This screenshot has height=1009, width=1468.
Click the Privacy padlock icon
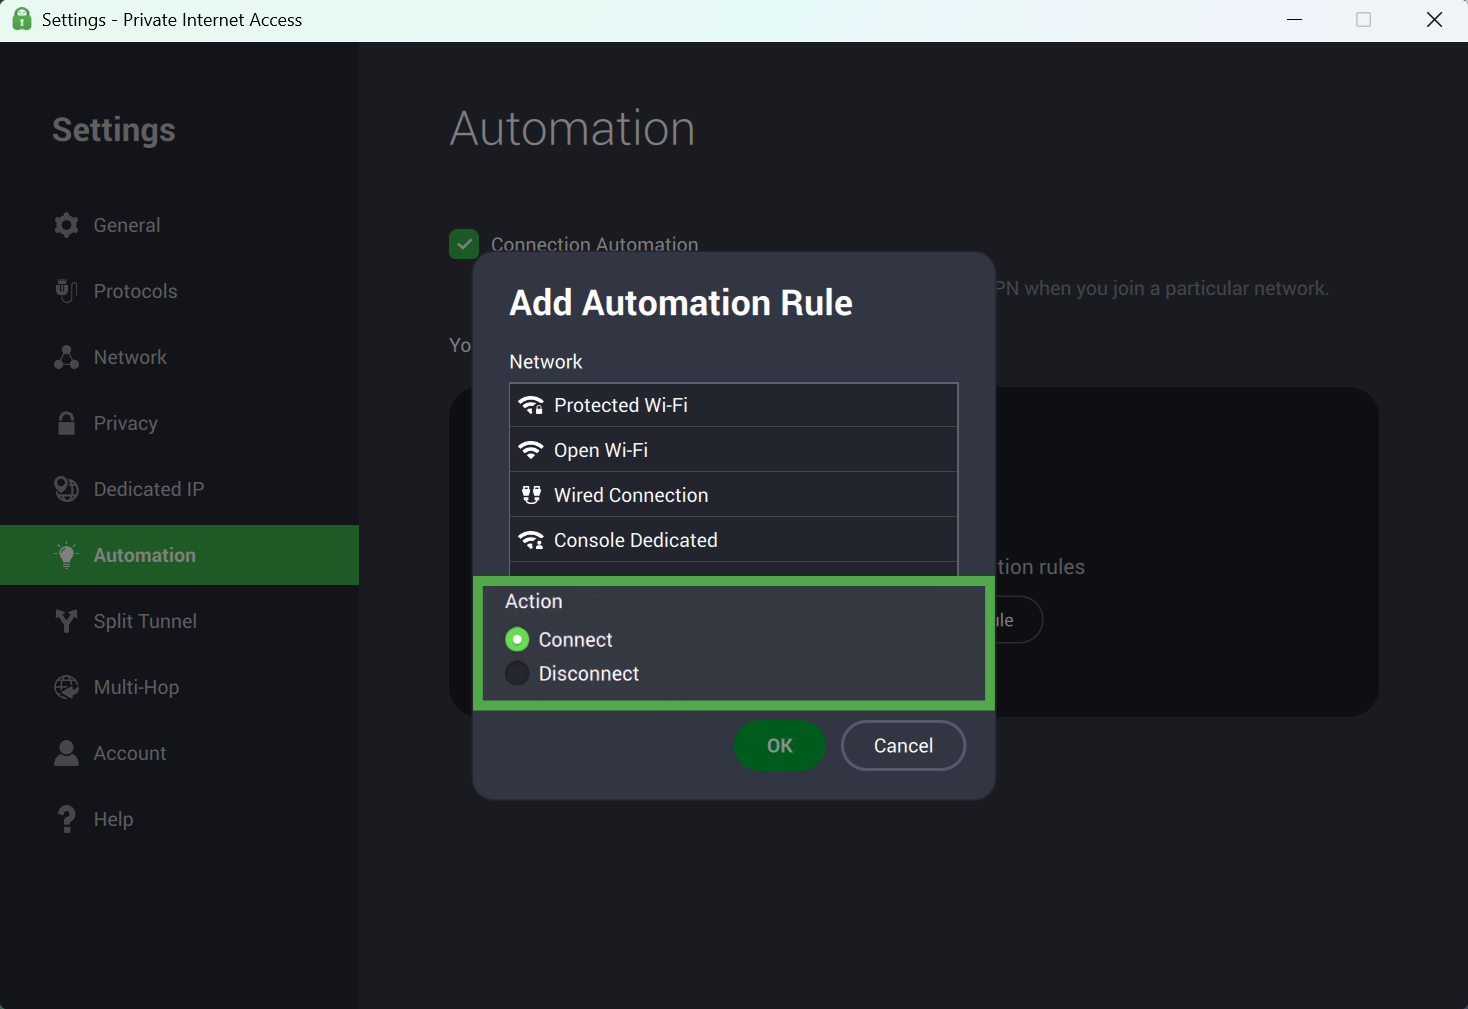click(x=66, y=423)
